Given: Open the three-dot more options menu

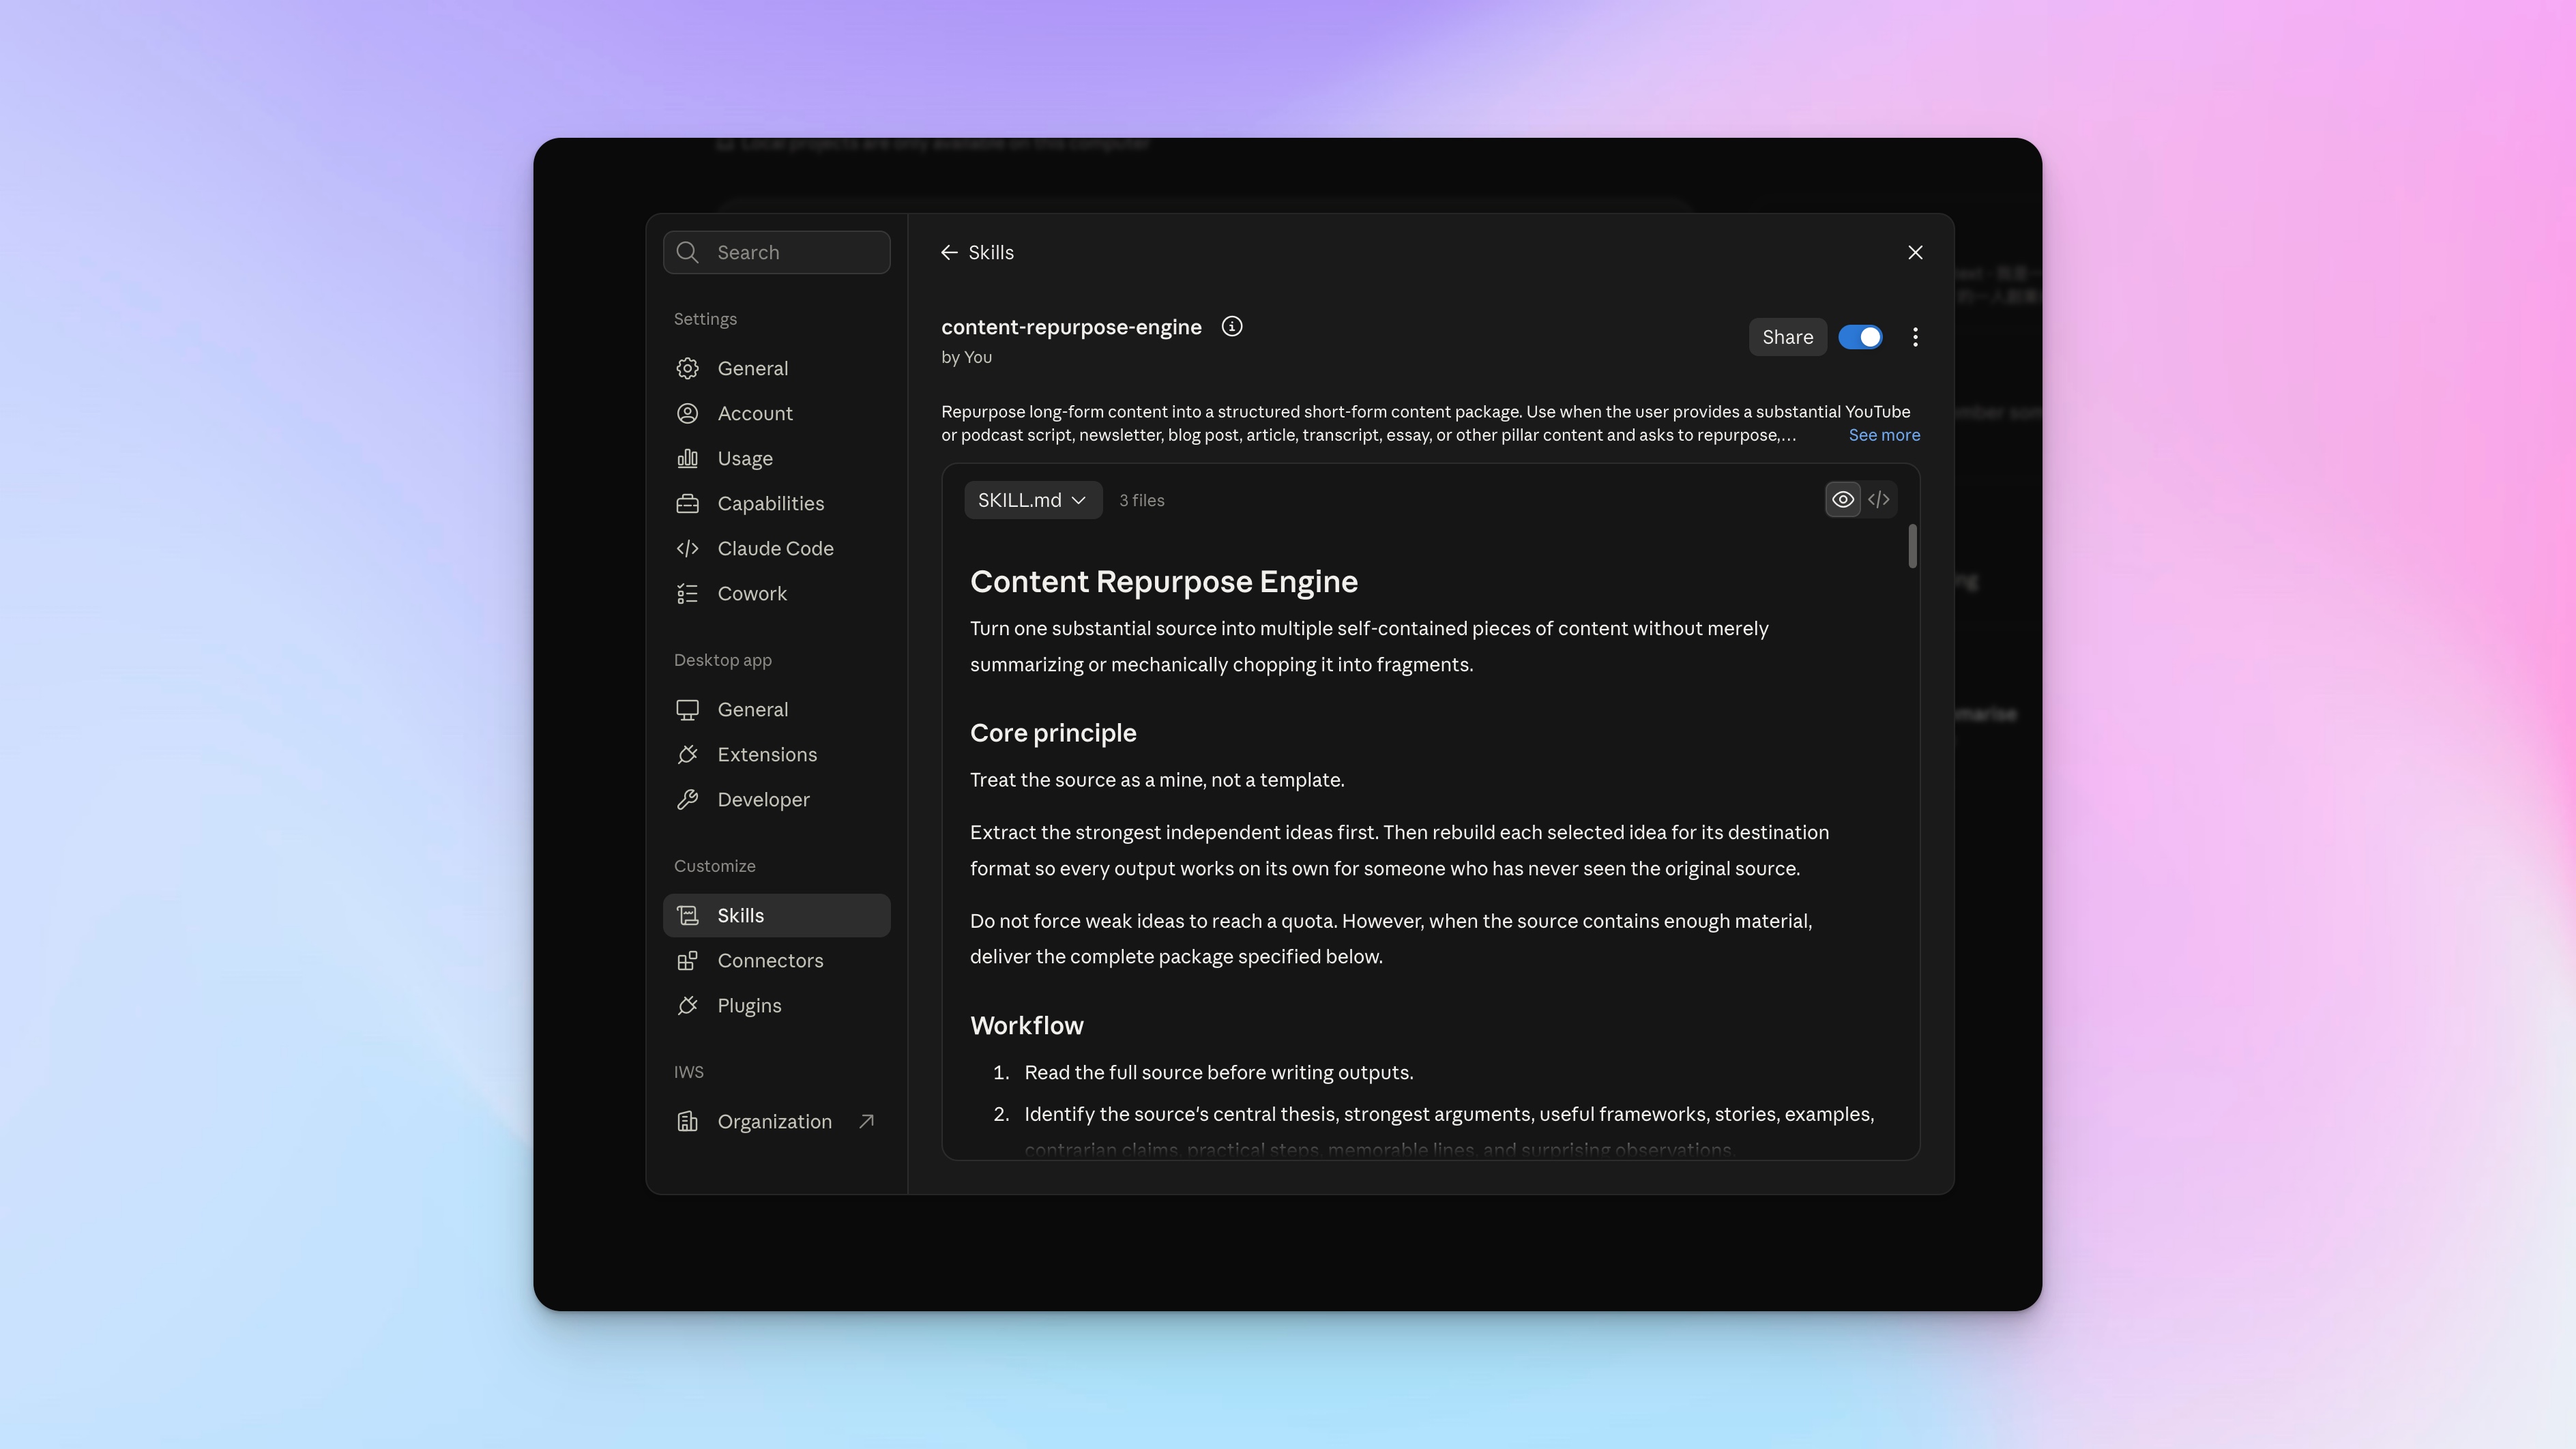Looking at the screenshot, I should [x=1915, y=337].
